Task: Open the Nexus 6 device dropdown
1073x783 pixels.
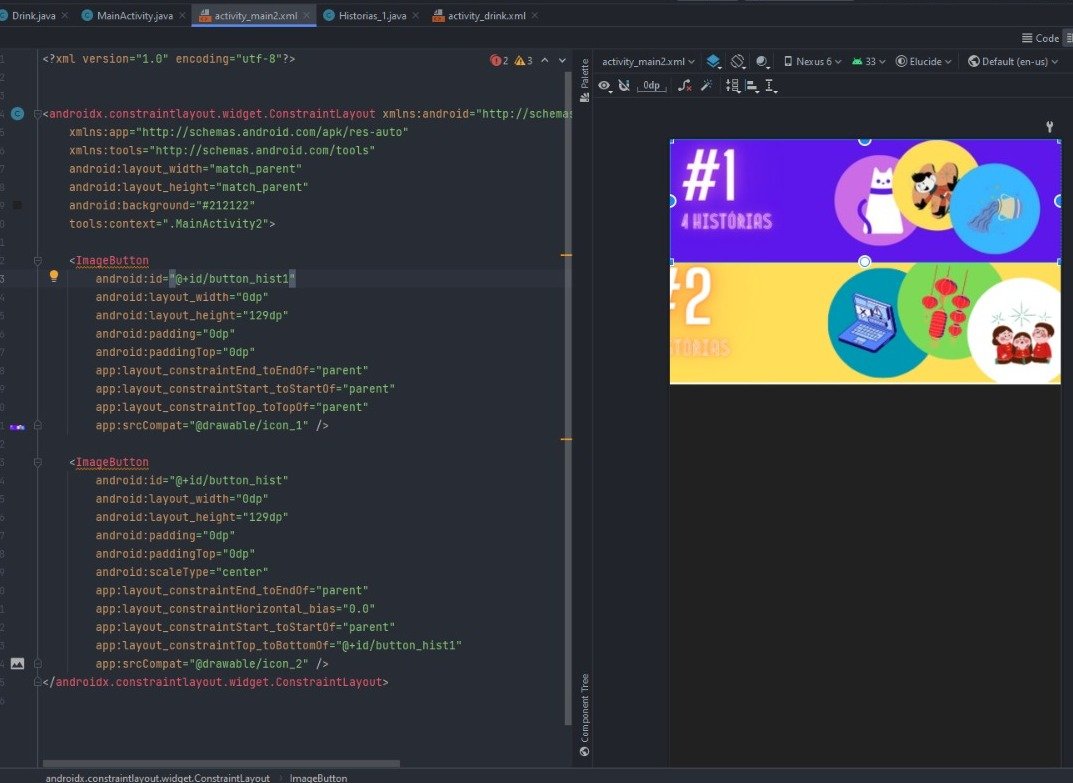Action: point(812,61)
